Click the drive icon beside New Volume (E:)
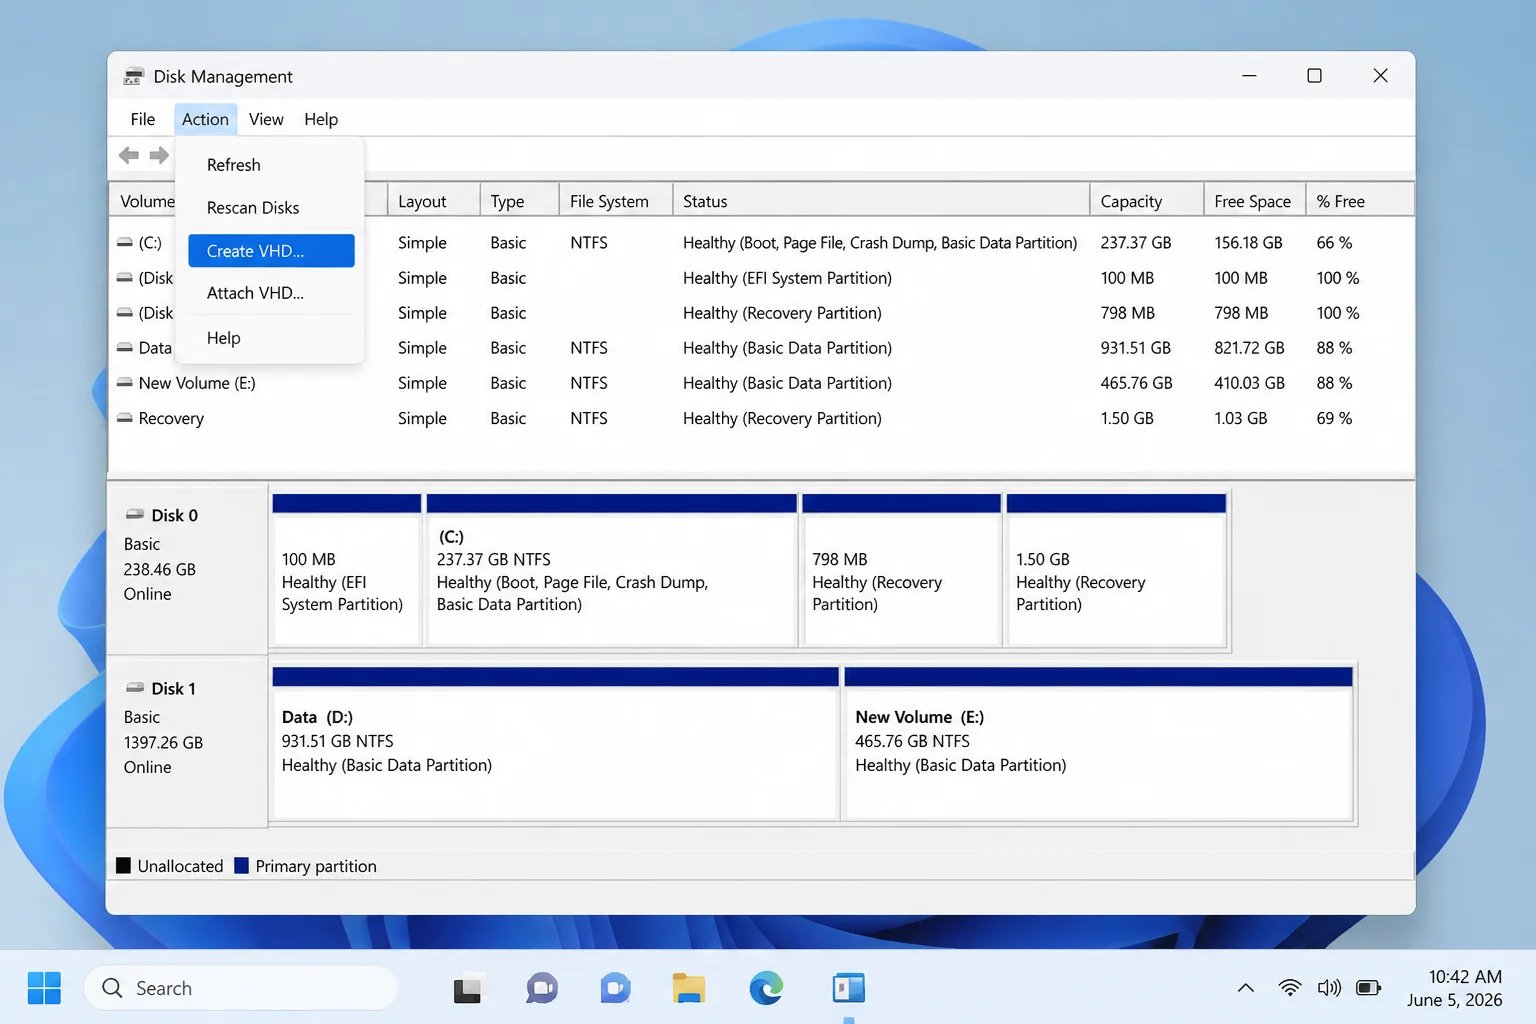Screen dimensions: 1536x1024 [125, 383]
